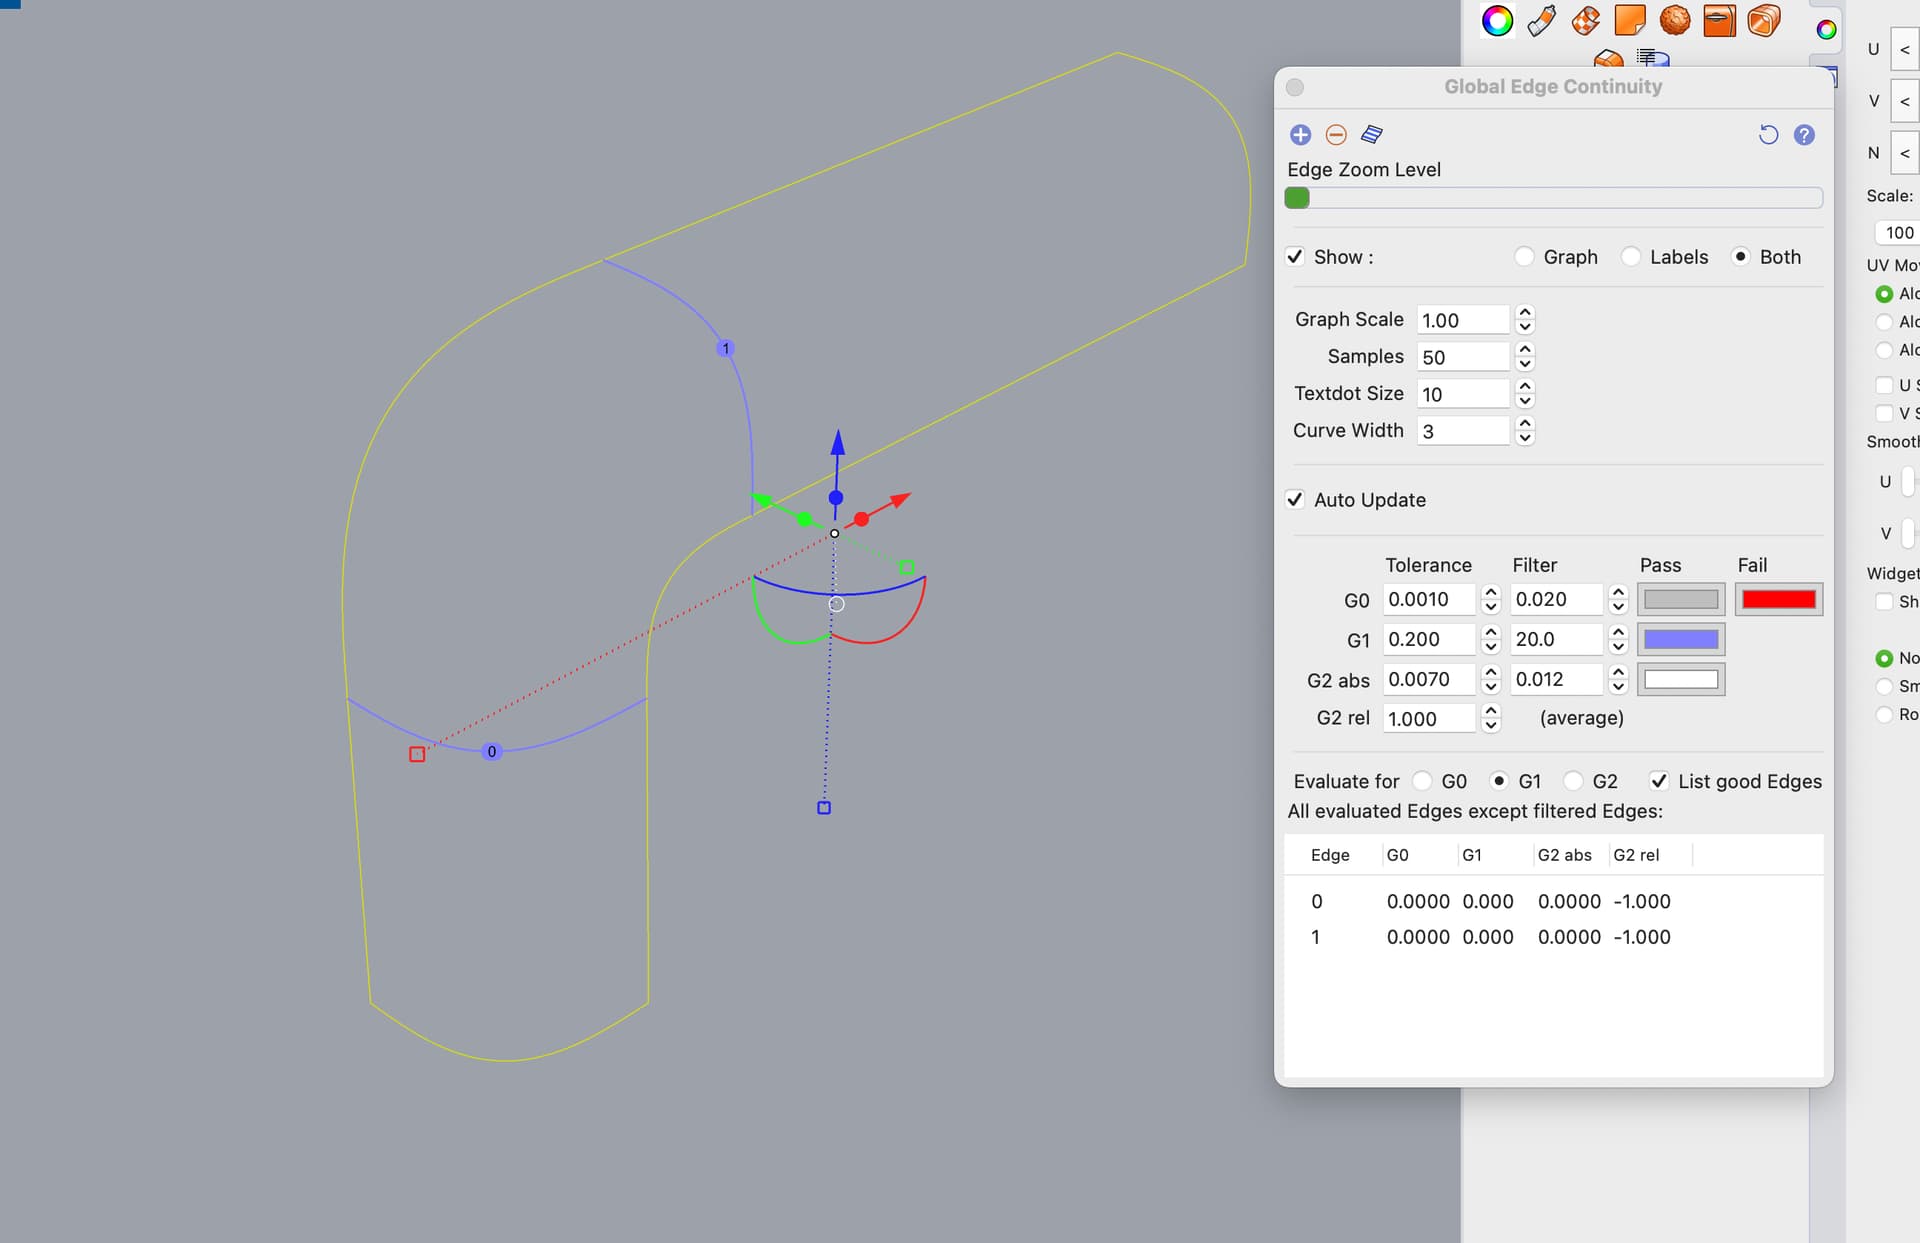Open the color wheel panel icon

(1497, 21)
